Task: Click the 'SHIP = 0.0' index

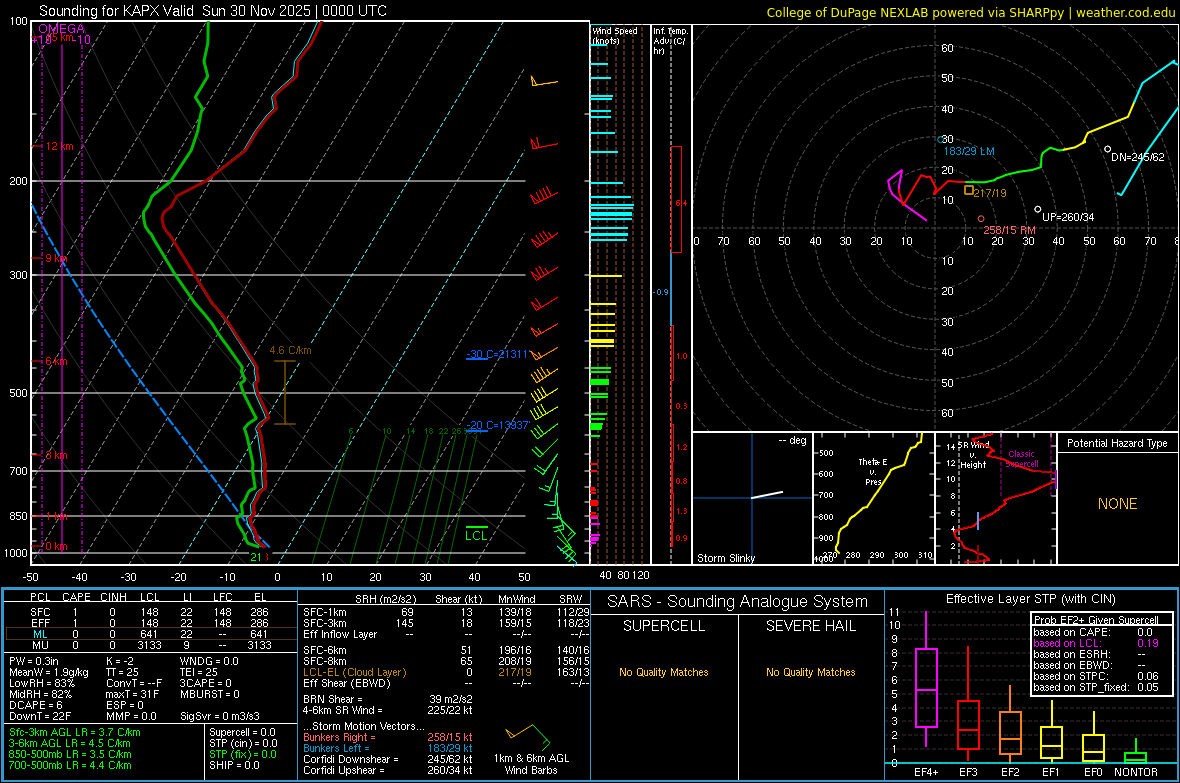Action: point(234,765)
